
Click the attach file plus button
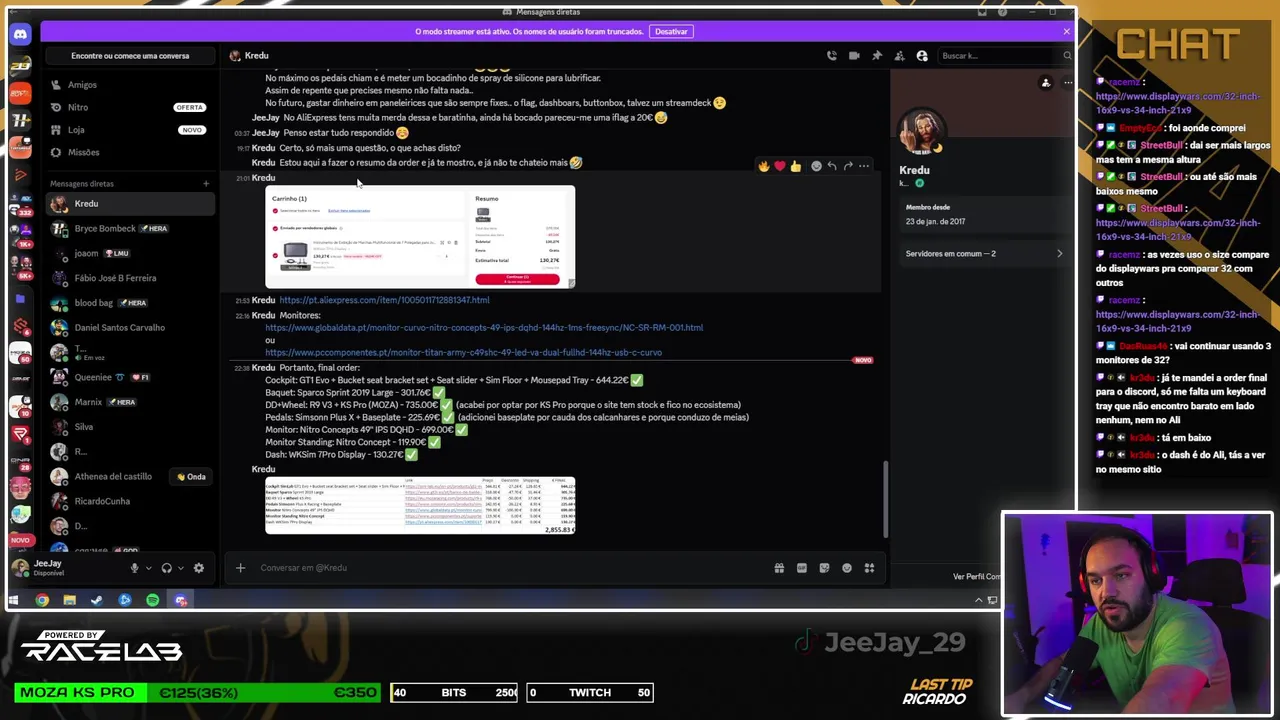click(240, 568)
